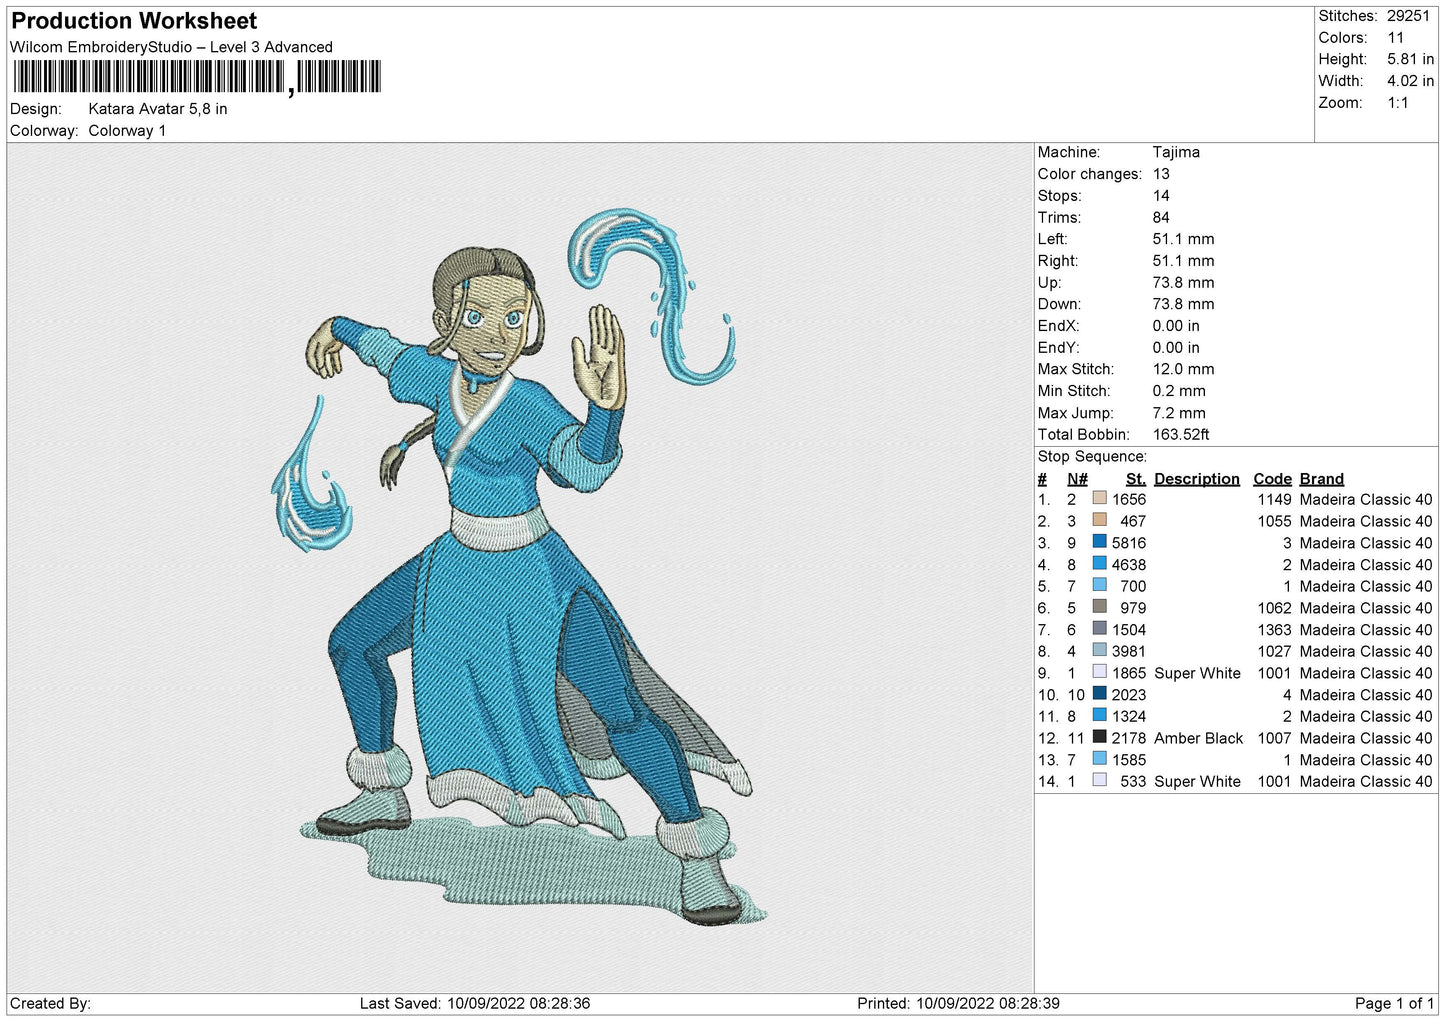Click the 'Created By:' footer label
The height and width of the screenshot is (1021, 1445).
(x=50, y=1003)
